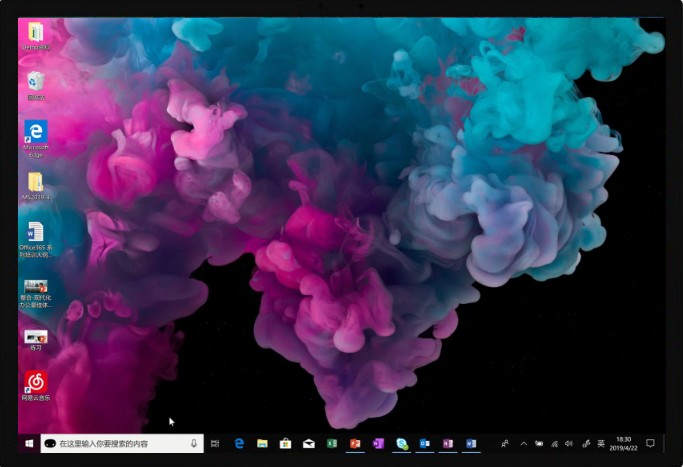The height and width of the screenshot is (467, 683).
Task: Open the pen tray icon beside the volume
Action: pos(586,443)
